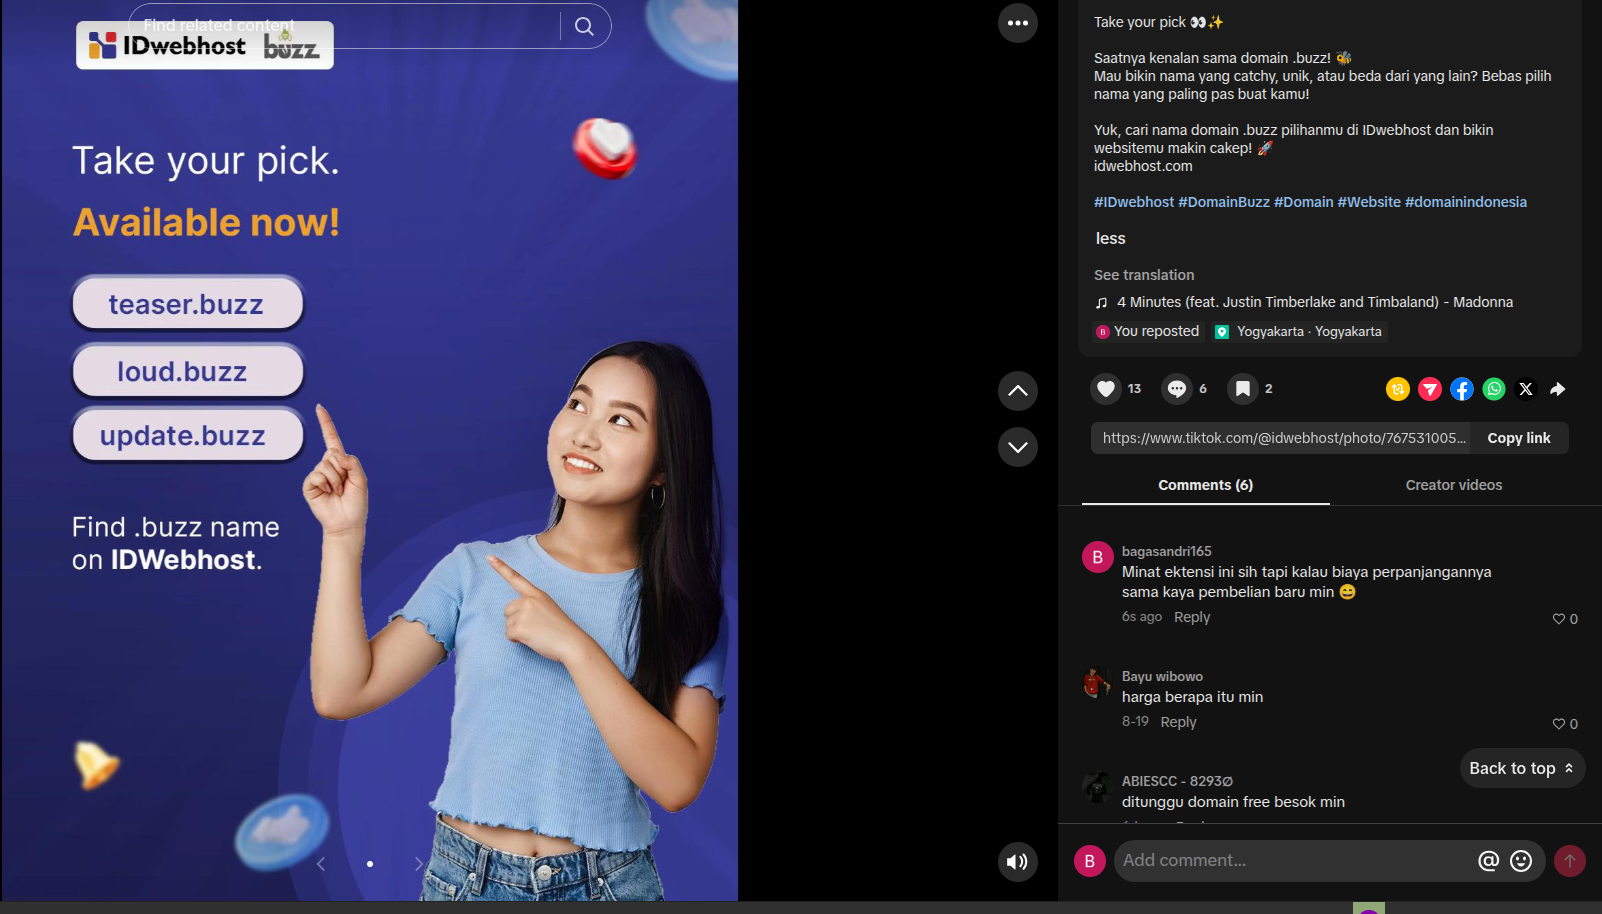
Task: Click the #domainindonesia hashtag
Action: click(x=1466, y=202)
